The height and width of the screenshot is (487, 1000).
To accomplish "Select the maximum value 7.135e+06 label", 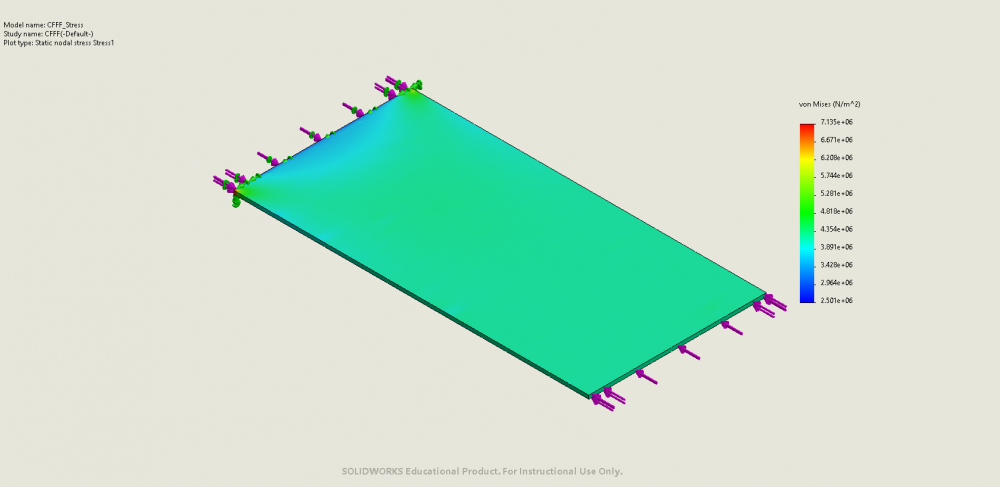I will (x=836, y=122).
